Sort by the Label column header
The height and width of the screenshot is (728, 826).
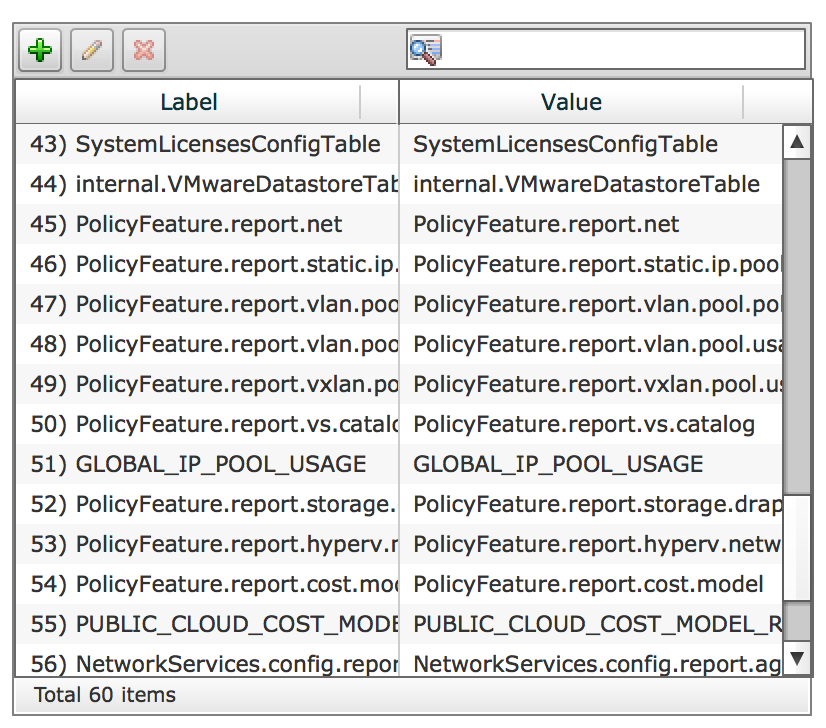pyautogui.click(x=189, y=102)
